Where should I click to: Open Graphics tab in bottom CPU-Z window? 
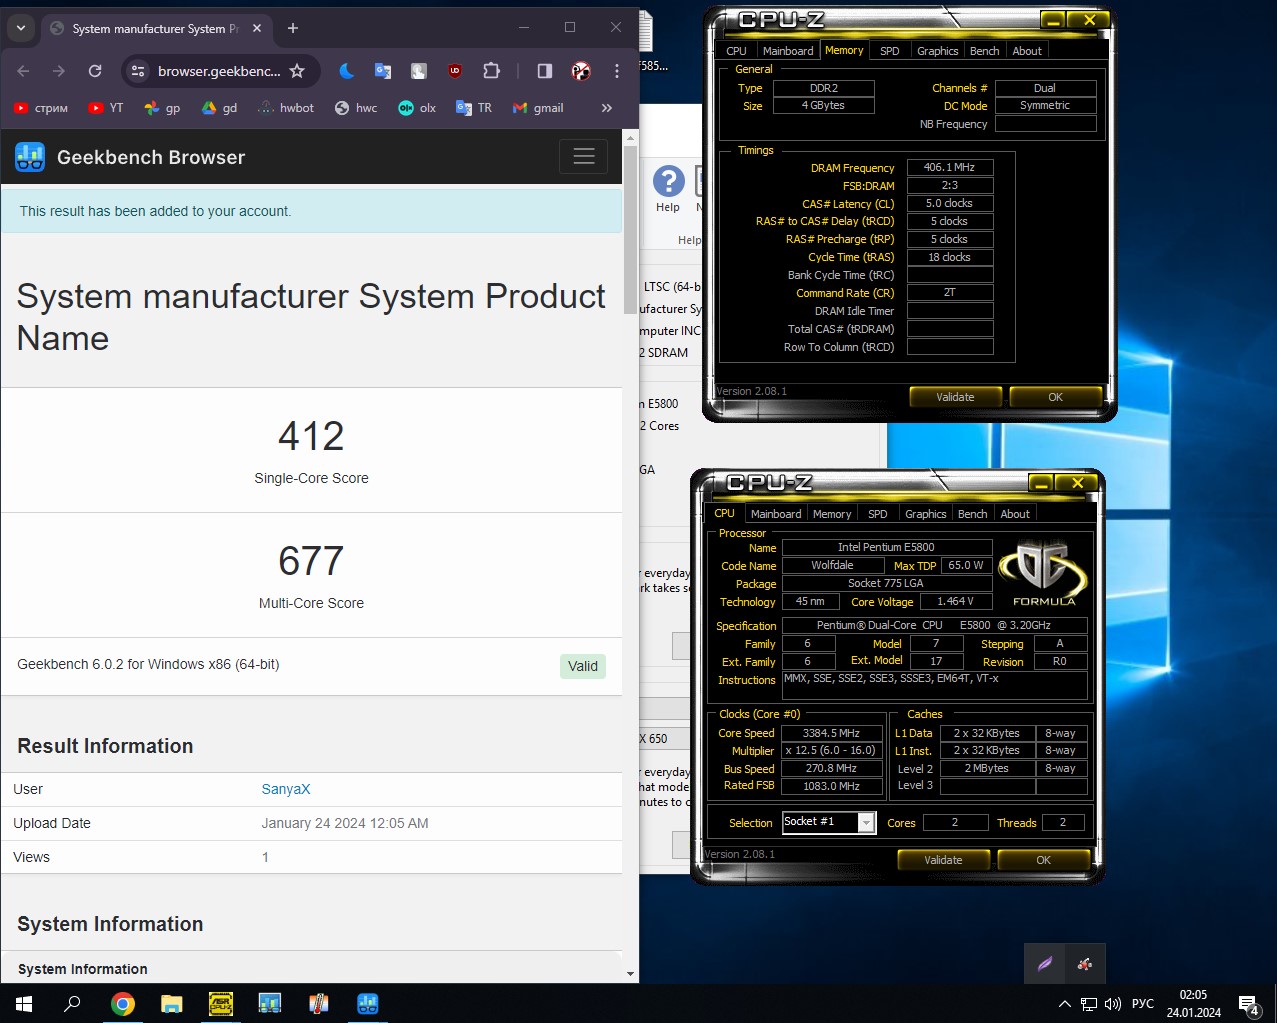point(925,514)
